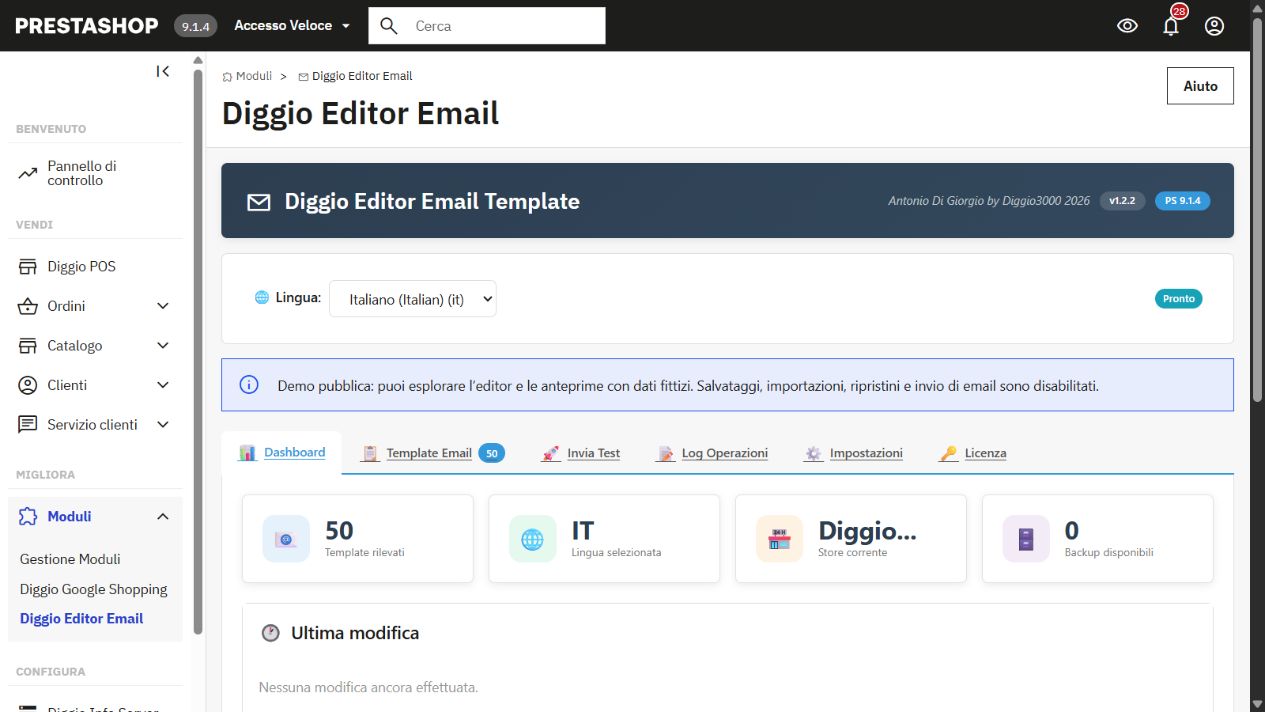Expand the Servizio clienti menu chevron
This screenshot has height=712, width=1265.
(x=163, y=425)
